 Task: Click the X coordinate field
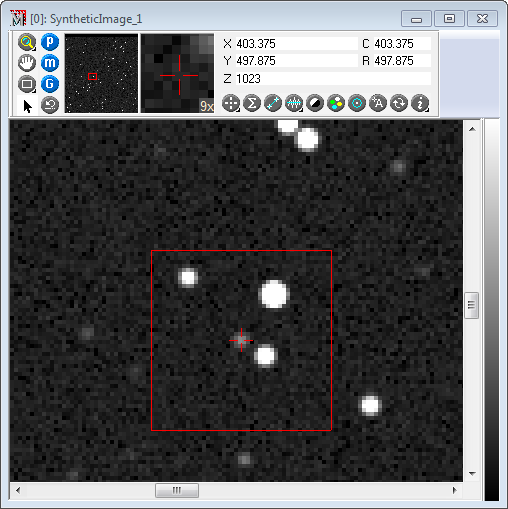pos(297,44)
